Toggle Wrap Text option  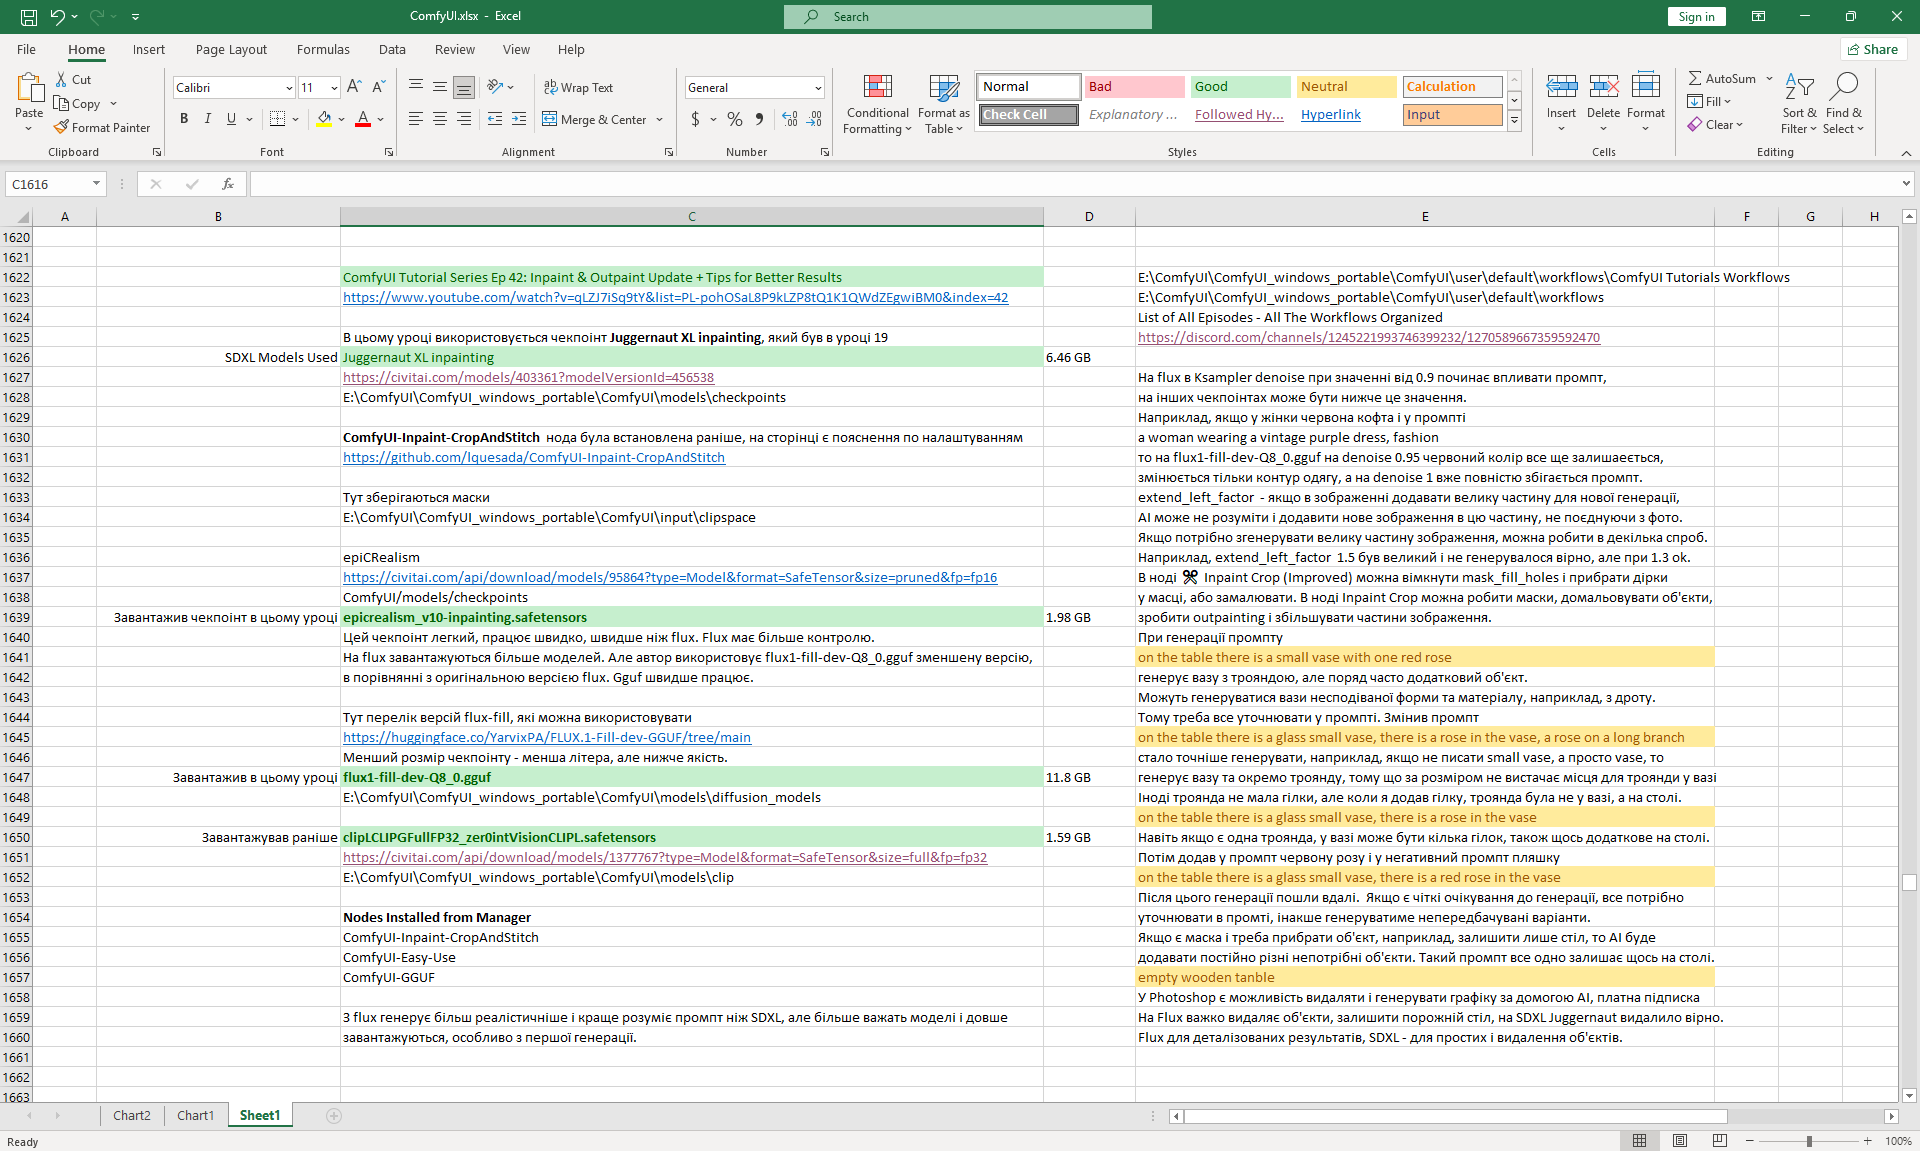578,88
